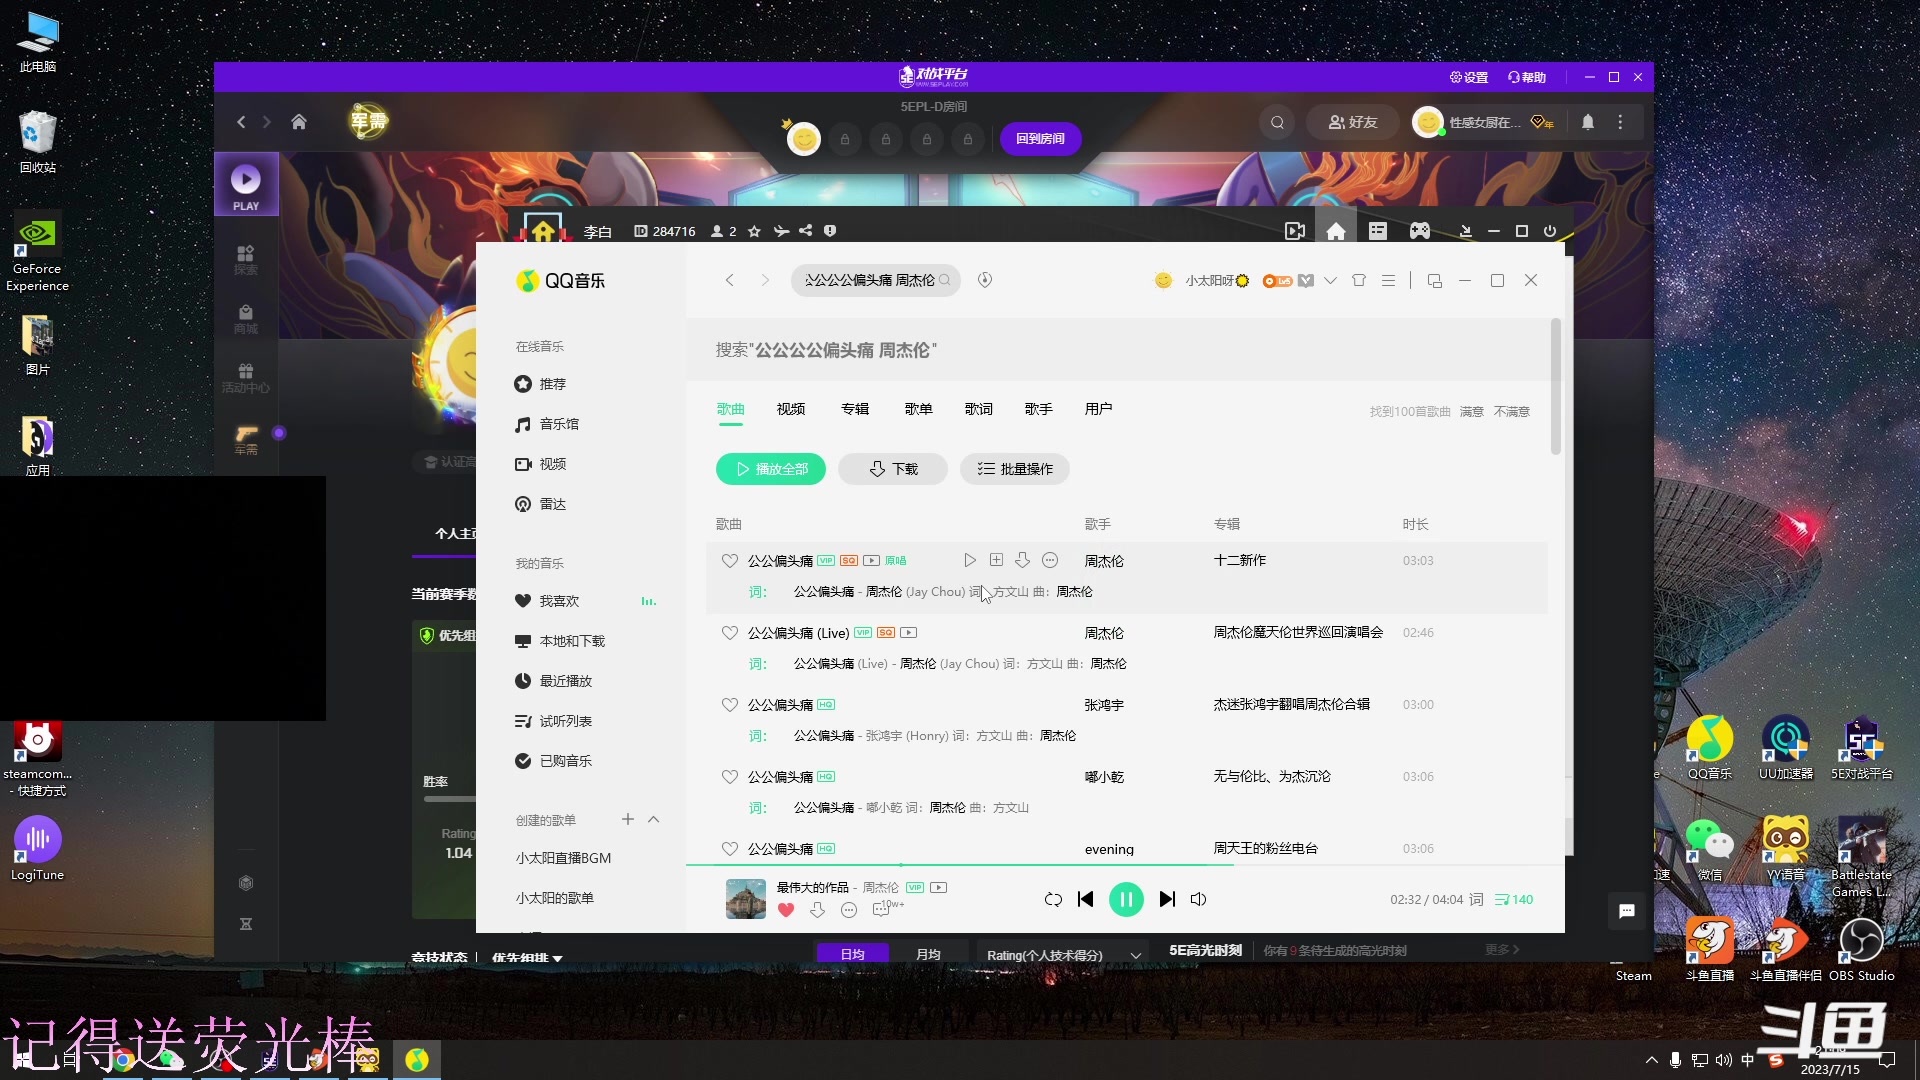This screenshot has width=1920, height=1080.
Task: Open list panel icon in 李白 room toolbar
Action: [x=1378, y=231]
